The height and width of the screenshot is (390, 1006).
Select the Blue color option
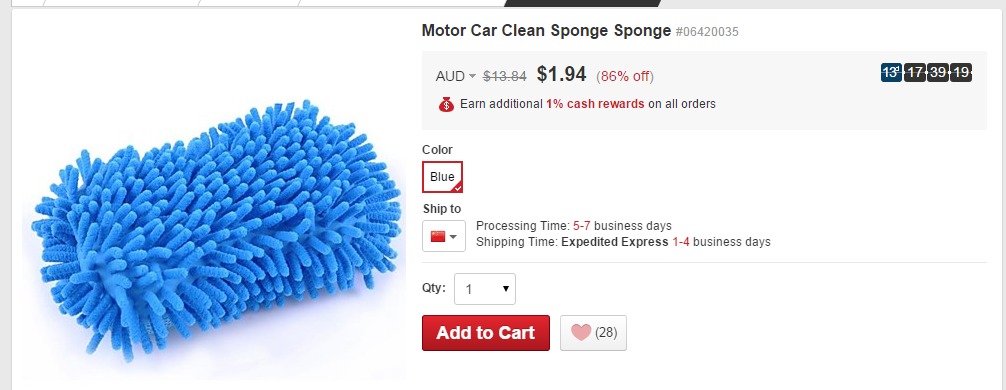point(442,177)
